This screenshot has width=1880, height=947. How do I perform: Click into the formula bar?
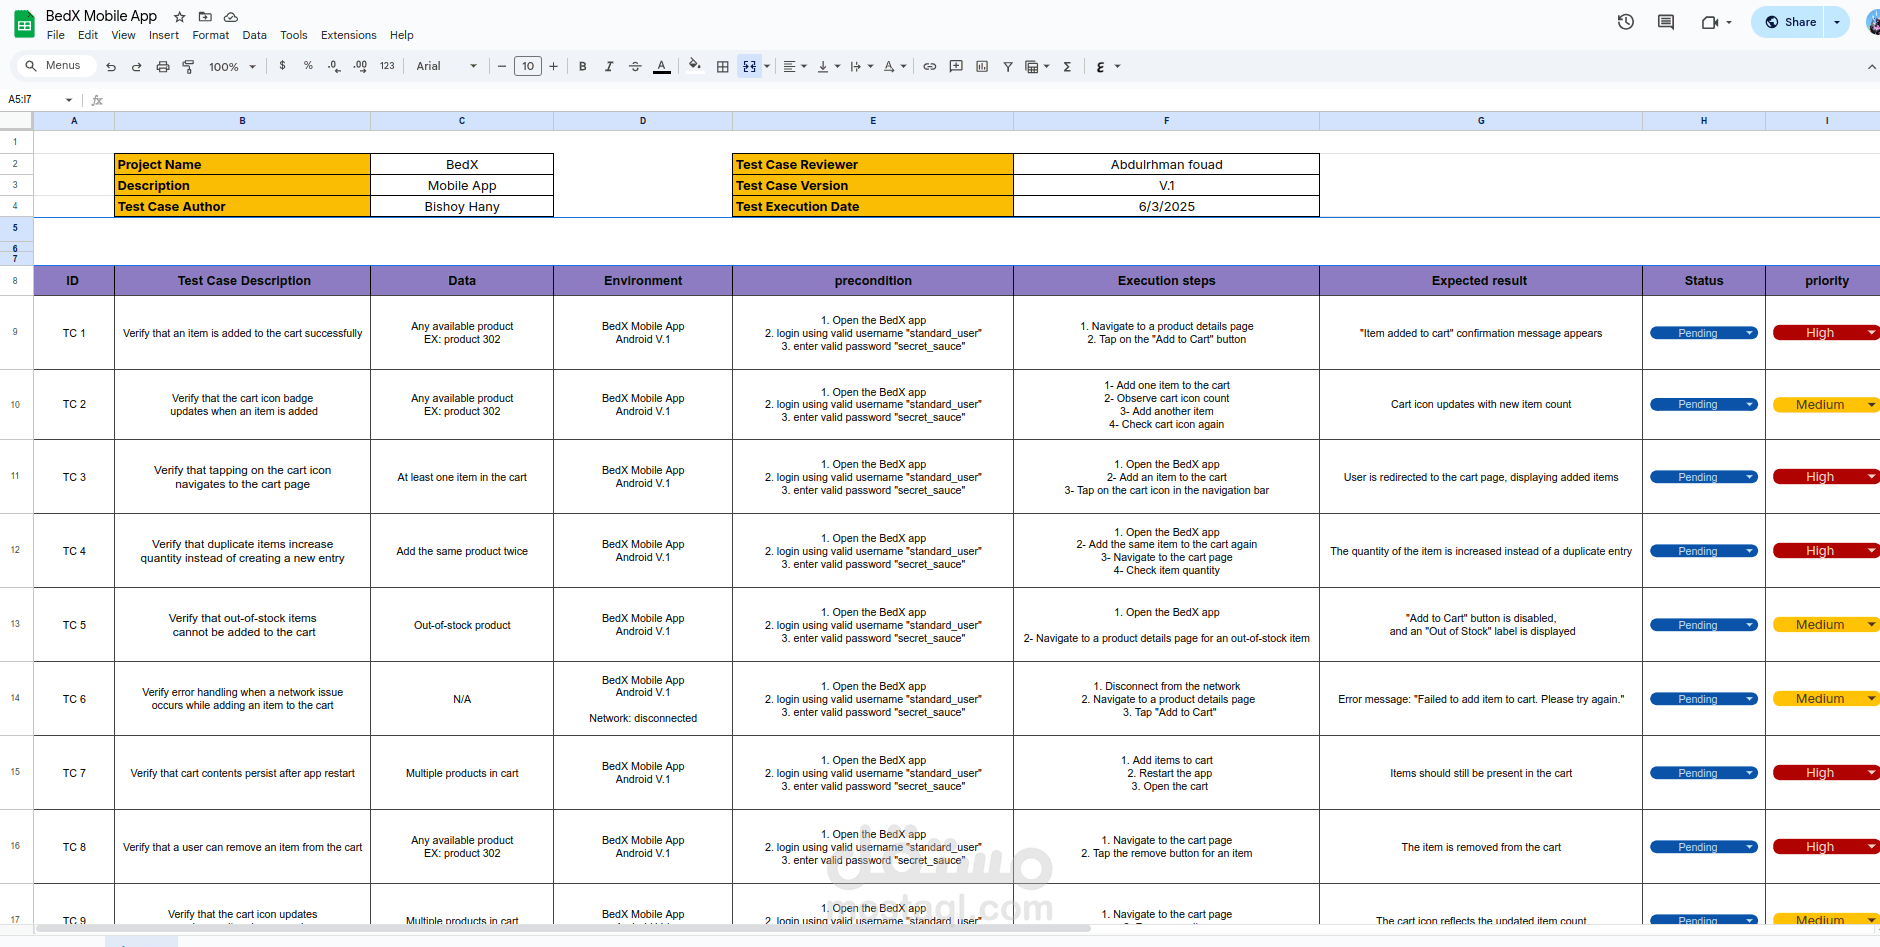coord(990,100)
